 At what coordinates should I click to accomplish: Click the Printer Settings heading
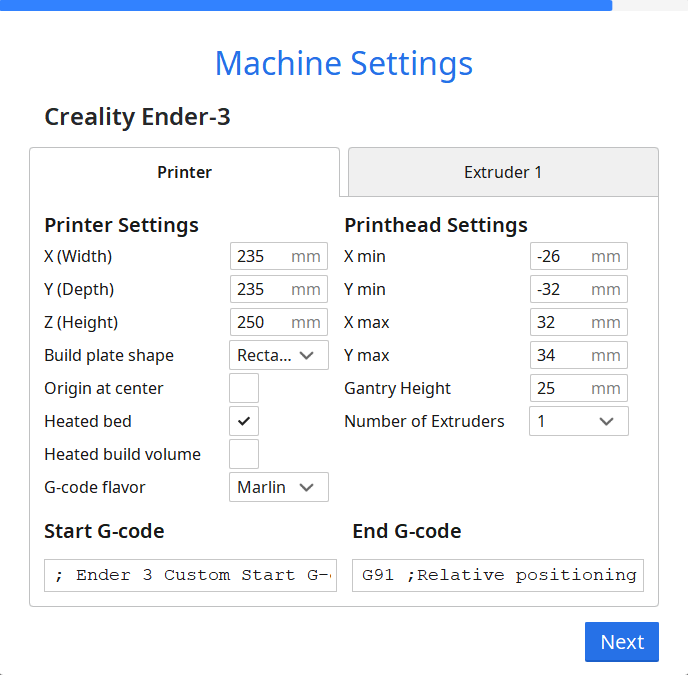pos(122,225)
